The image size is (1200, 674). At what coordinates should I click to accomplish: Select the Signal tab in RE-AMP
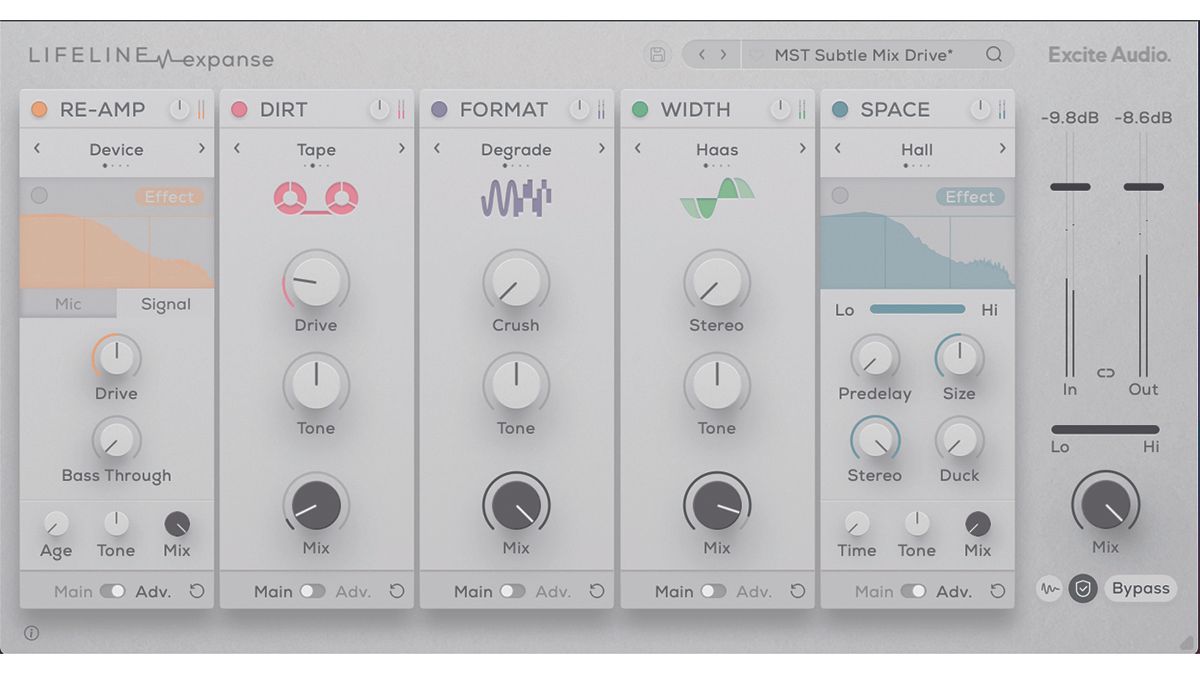point(165,304)
